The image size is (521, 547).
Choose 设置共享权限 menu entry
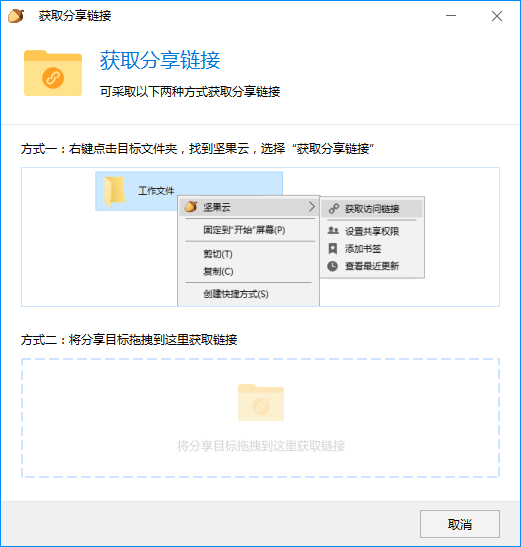click(x=372, y=231)
